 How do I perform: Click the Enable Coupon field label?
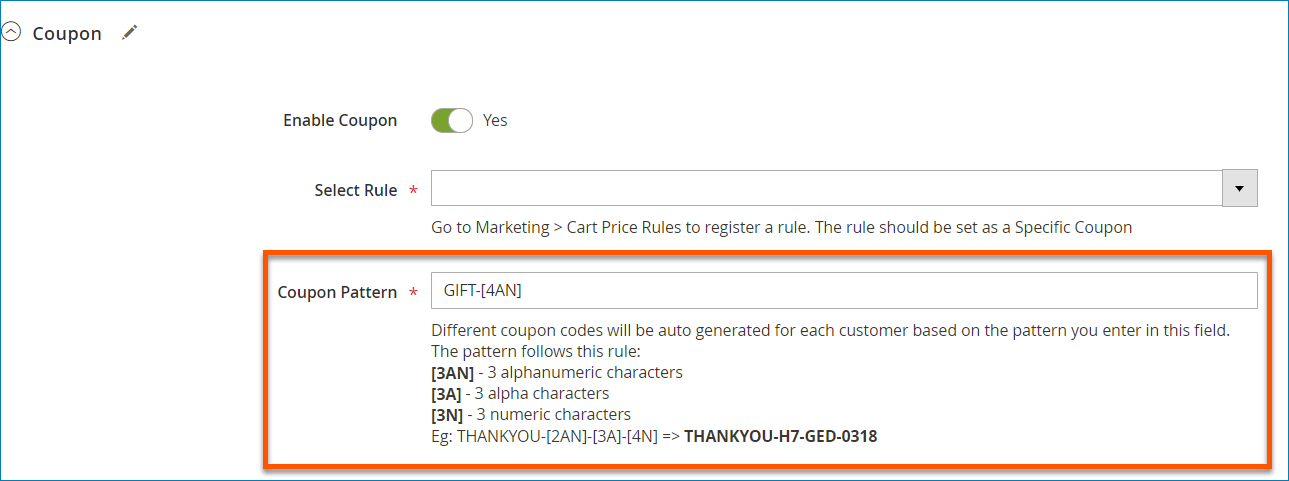(340, 120)
